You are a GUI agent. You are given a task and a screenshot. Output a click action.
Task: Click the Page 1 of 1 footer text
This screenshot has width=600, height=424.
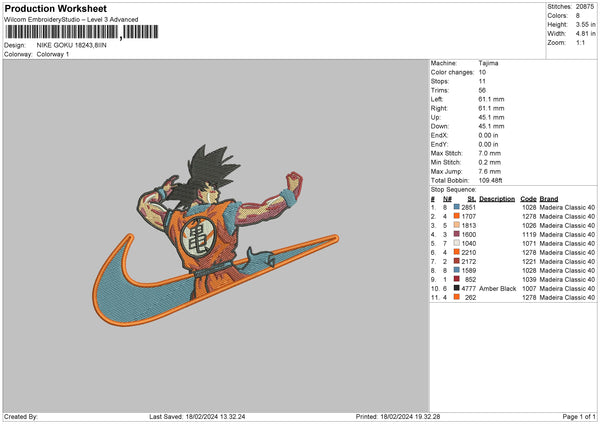(x=579, y=416)
